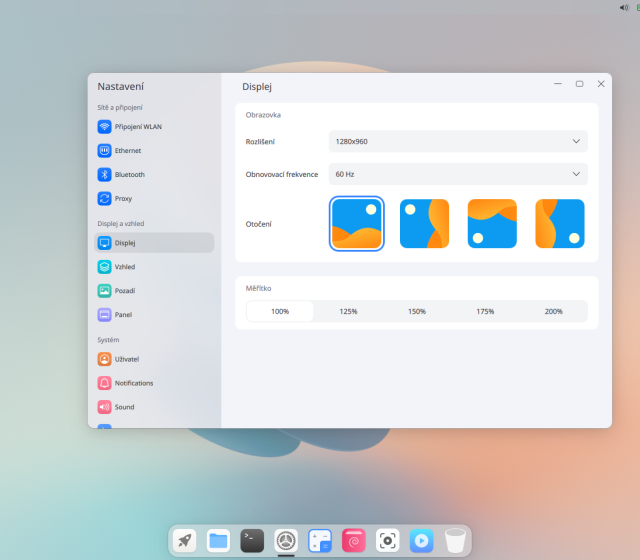
Task: Set scale to 125%
Action: 348,311
